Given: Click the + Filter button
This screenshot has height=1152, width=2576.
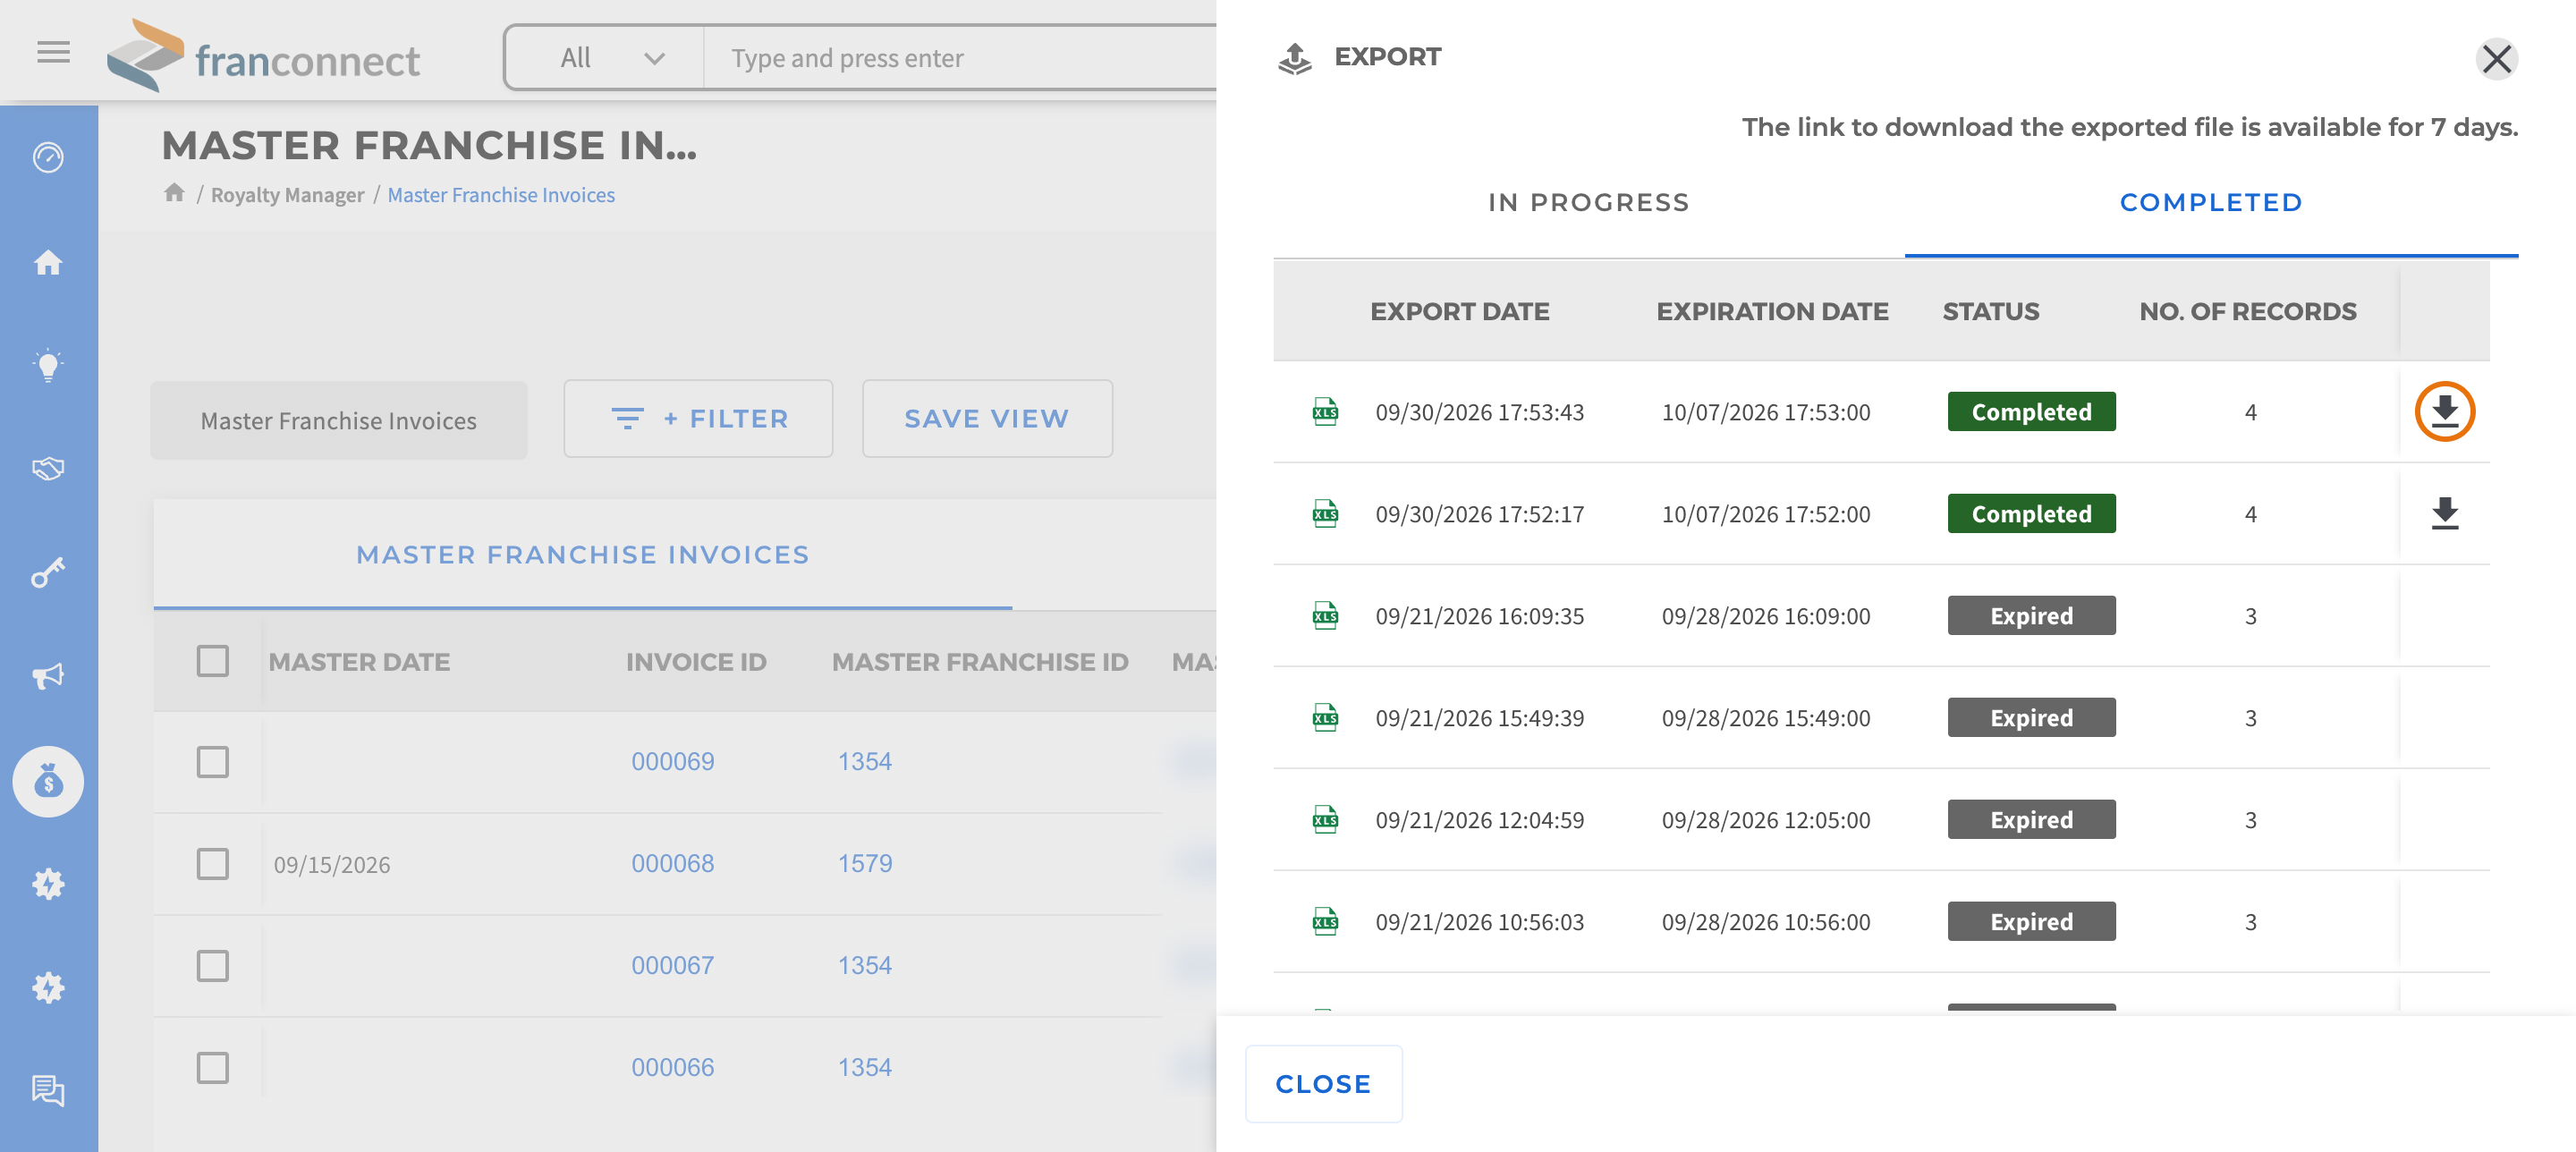Looking at the screenshot, I should point(698,419).
